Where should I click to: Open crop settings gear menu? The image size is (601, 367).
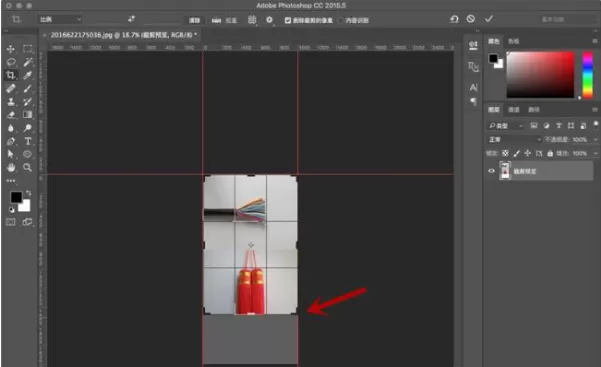[x=269, y=20]
